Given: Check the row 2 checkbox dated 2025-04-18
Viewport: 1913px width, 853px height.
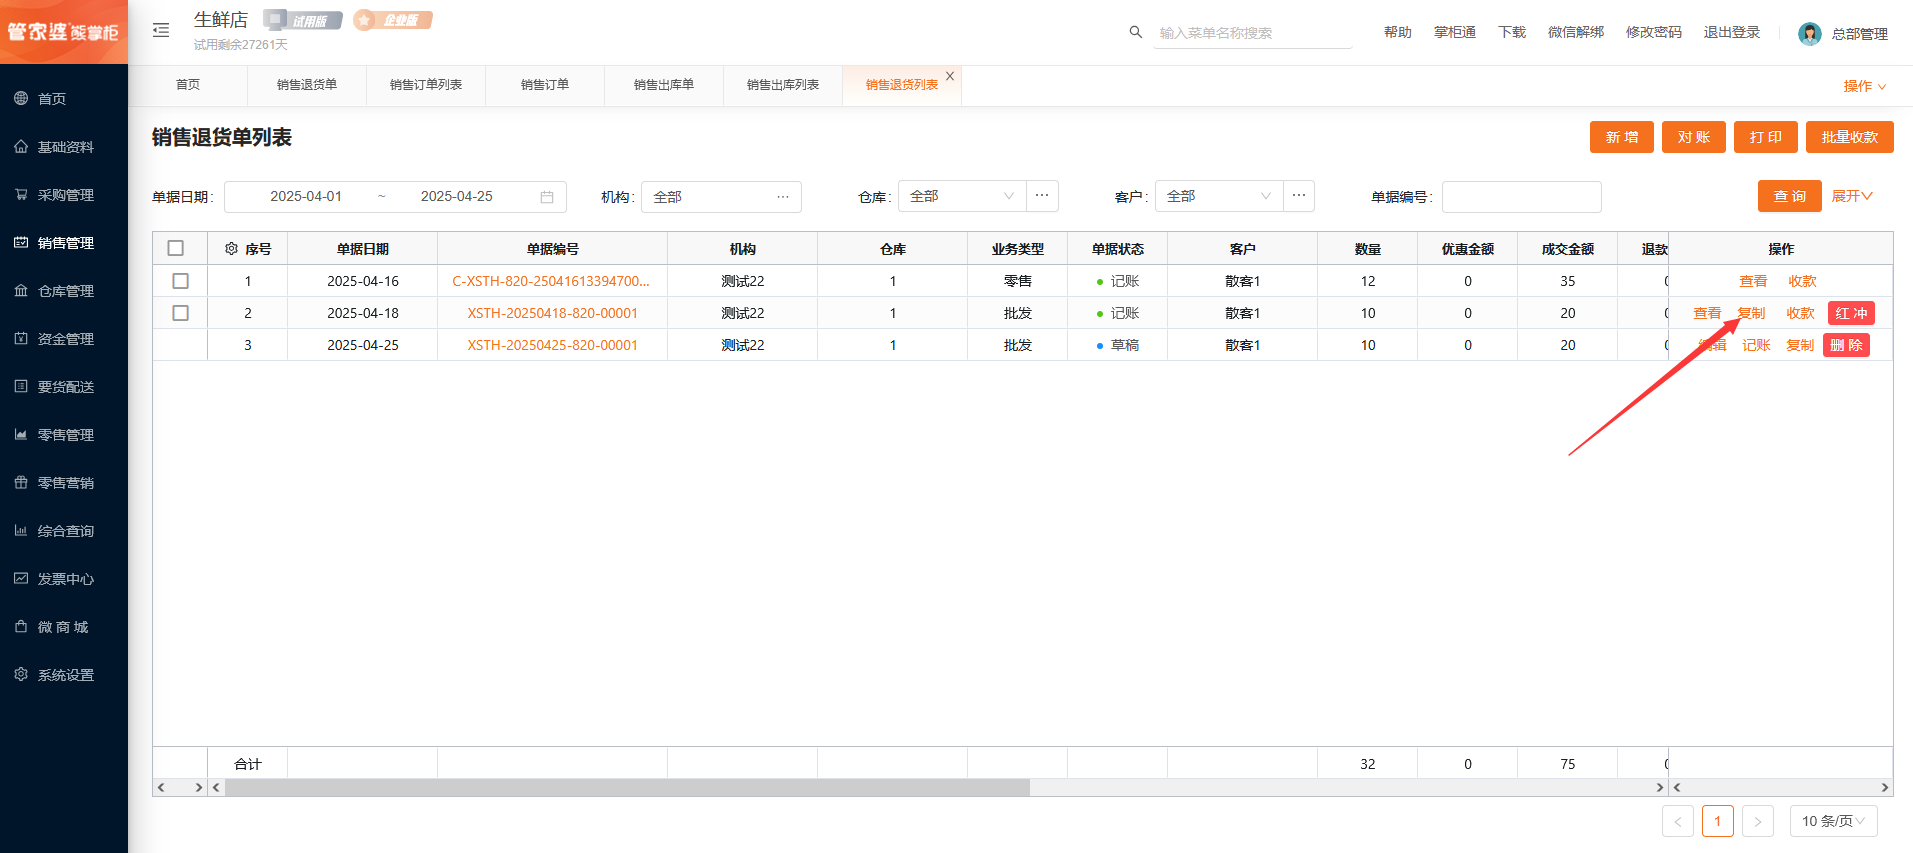Looking at the screenshot, I should (181, 313).
